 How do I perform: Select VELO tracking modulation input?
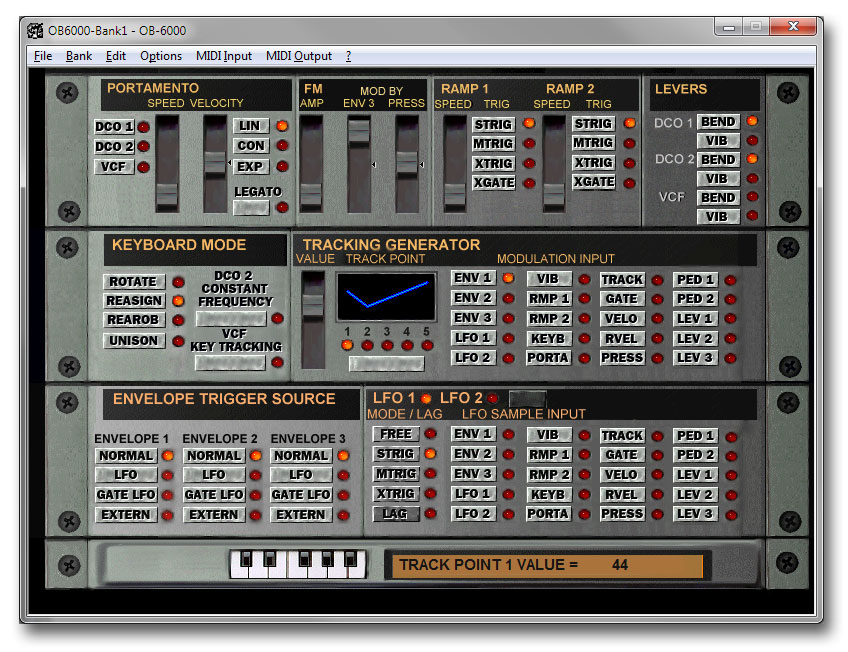pos(622,318)
